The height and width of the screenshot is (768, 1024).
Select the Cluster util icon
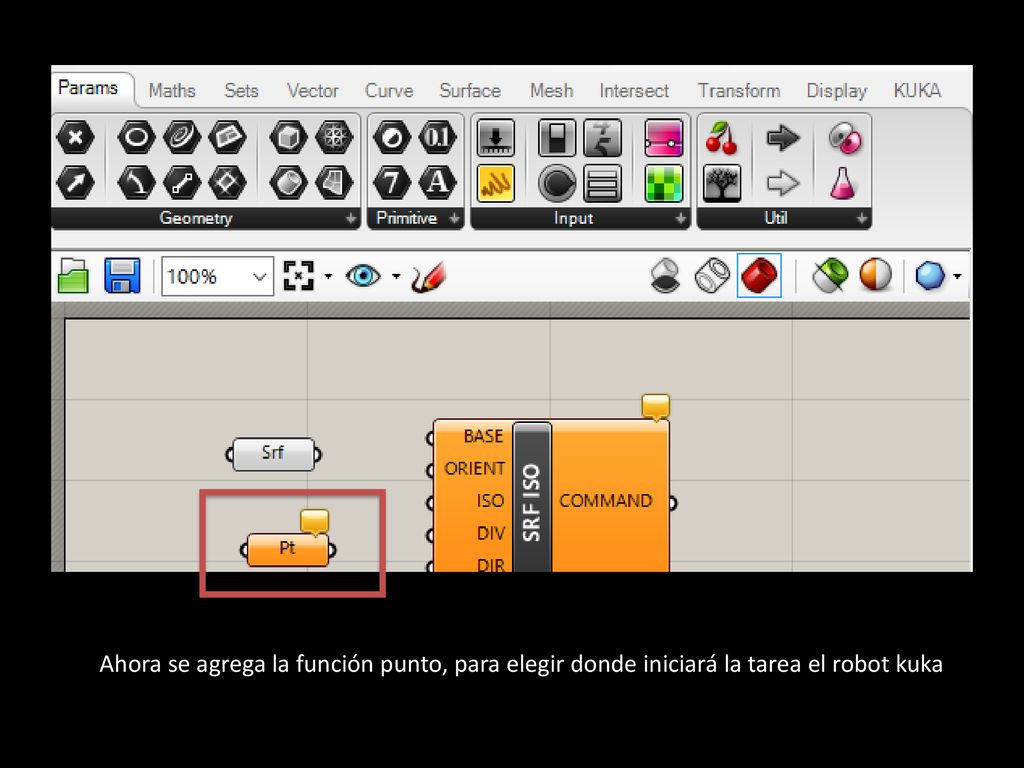point(844,138)
